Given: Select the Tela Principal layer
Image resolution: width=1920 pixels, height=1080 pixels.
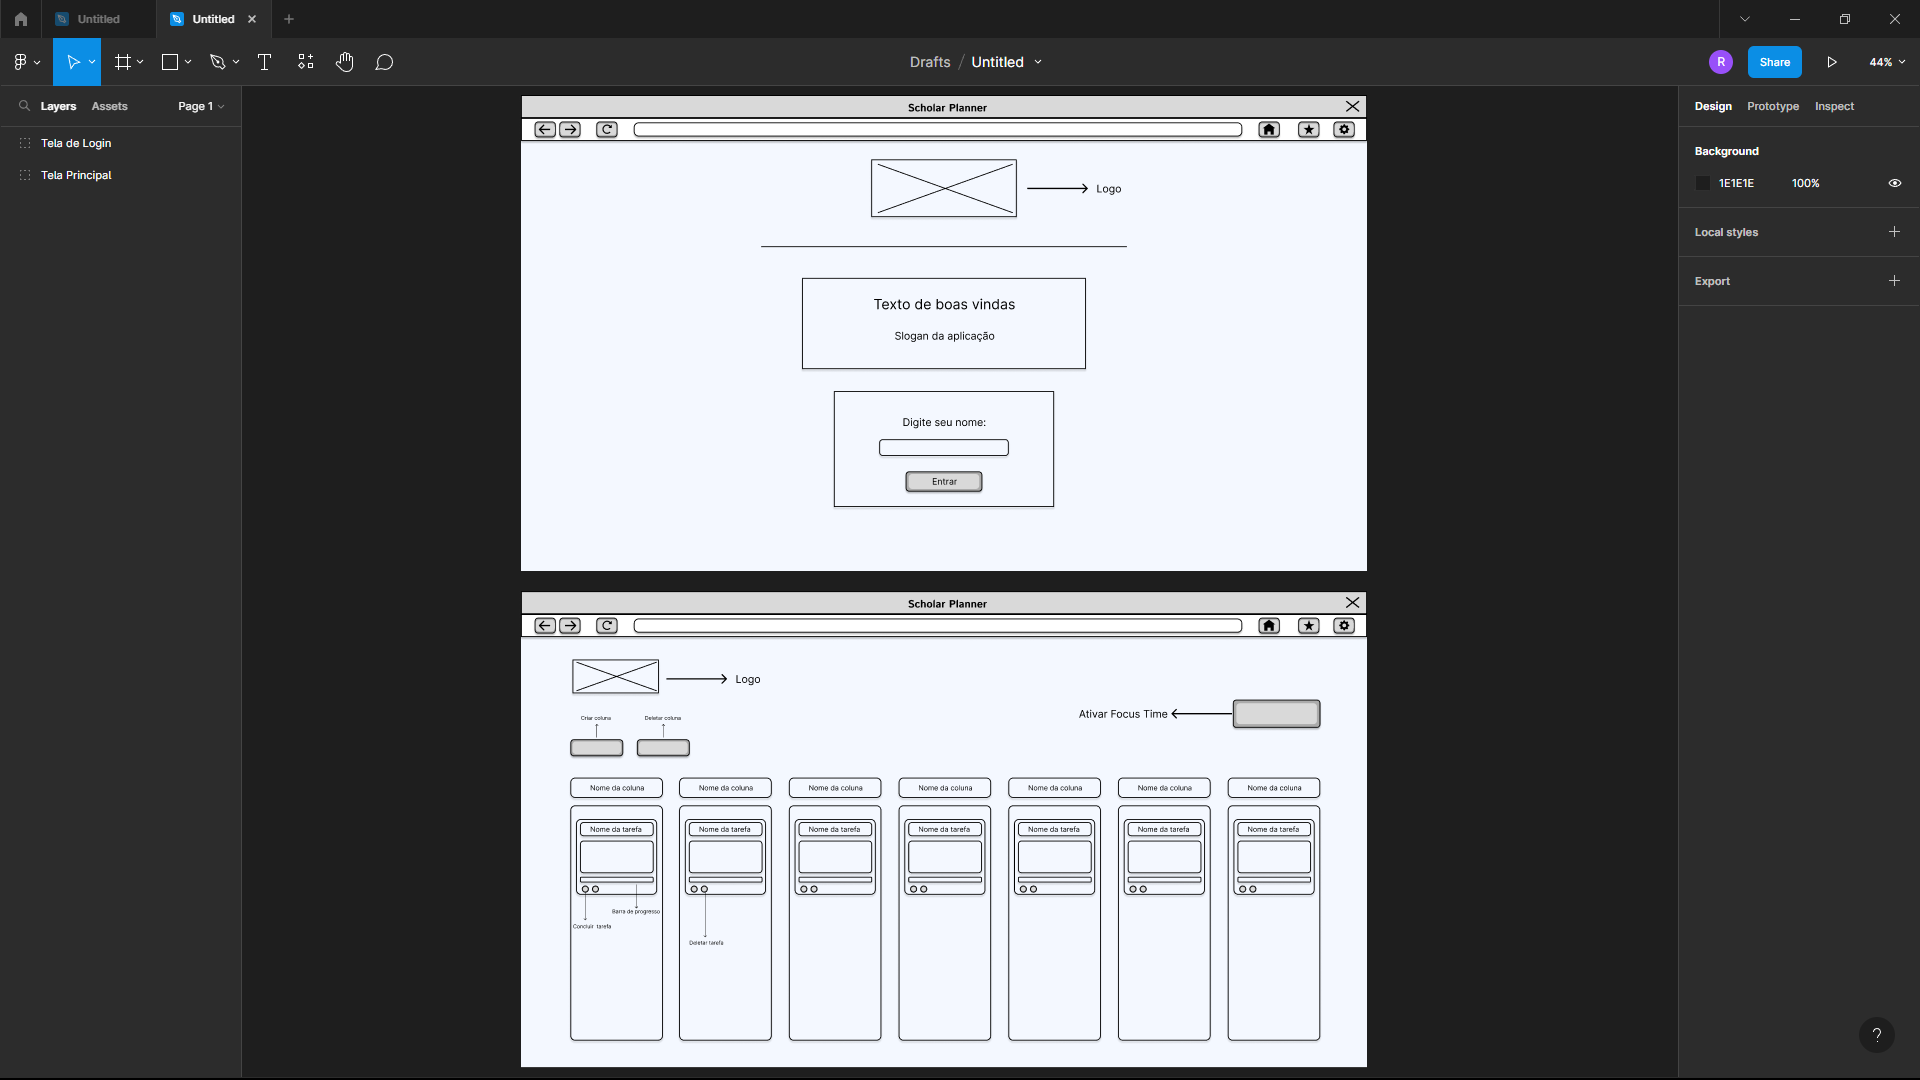Looking at the screenshot, I should tap(75, 175).
